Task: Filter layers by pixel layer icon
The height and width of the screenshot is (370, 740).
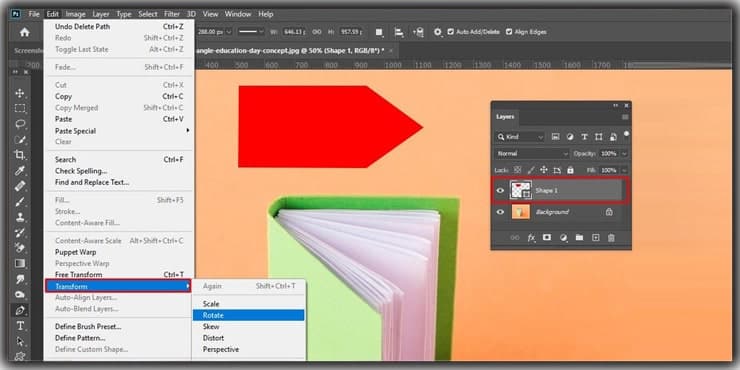Action: point(555,137)
